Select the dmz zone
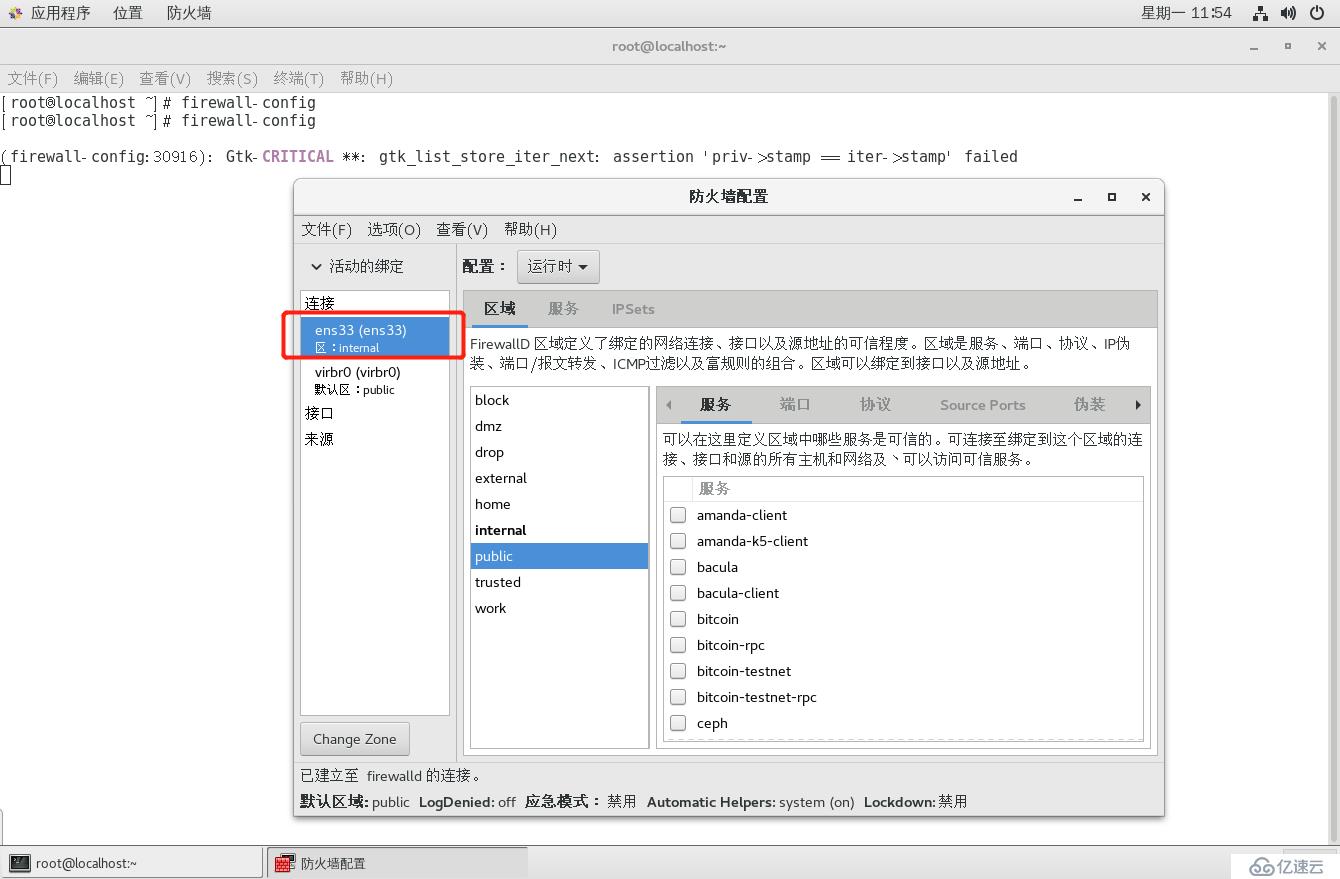 tap(559, 426)
